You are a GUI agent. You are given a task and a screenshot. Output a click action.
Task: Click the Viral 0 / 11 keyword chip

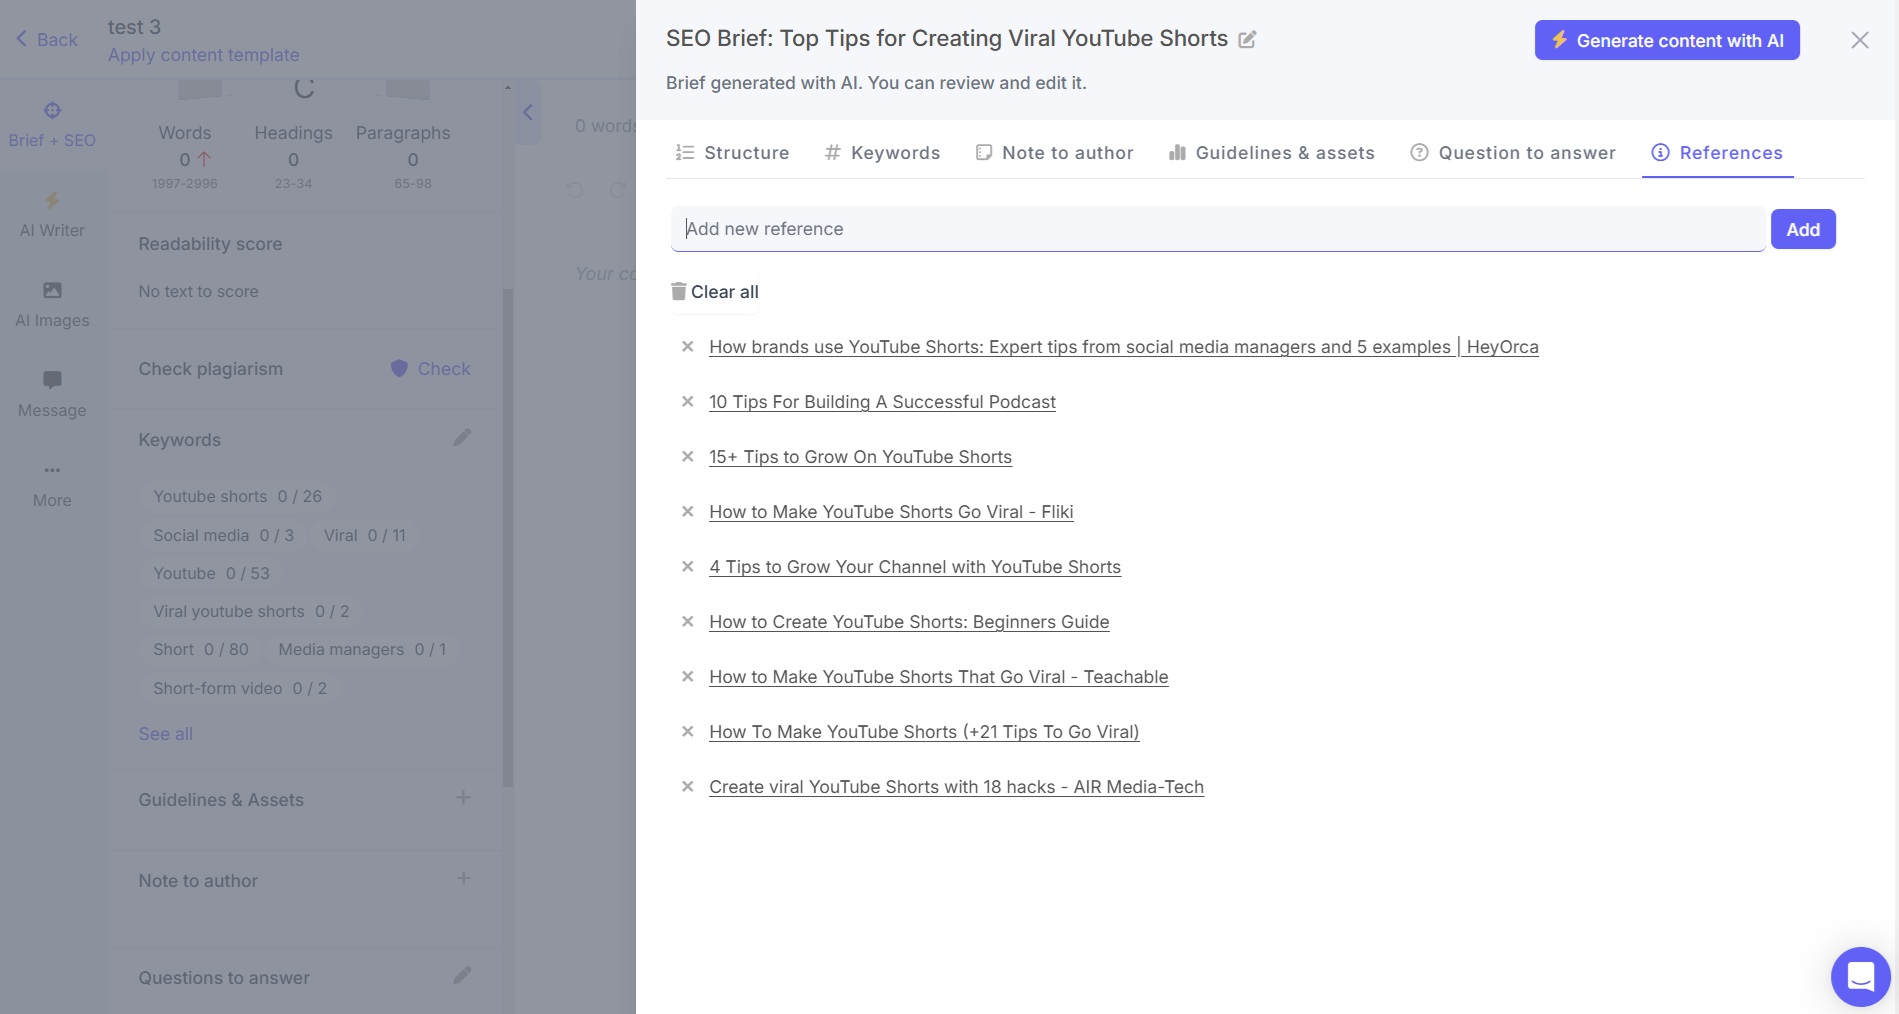click(365, 536)
